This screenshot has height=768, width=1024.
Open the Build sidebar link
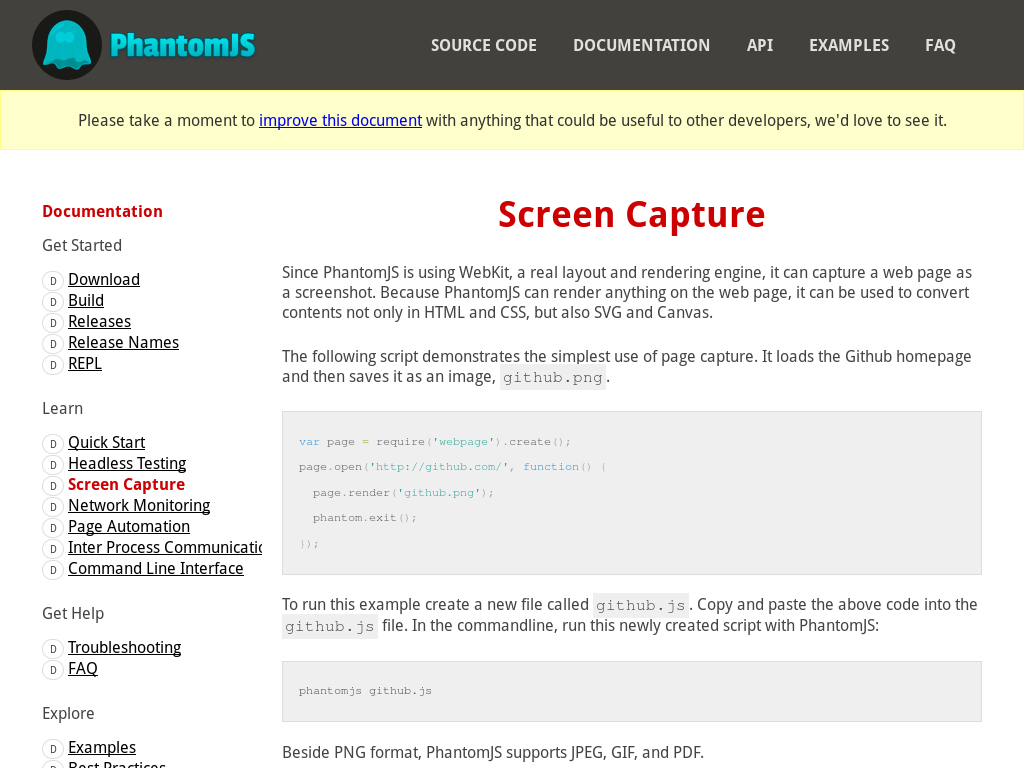[x=86, y=300]
